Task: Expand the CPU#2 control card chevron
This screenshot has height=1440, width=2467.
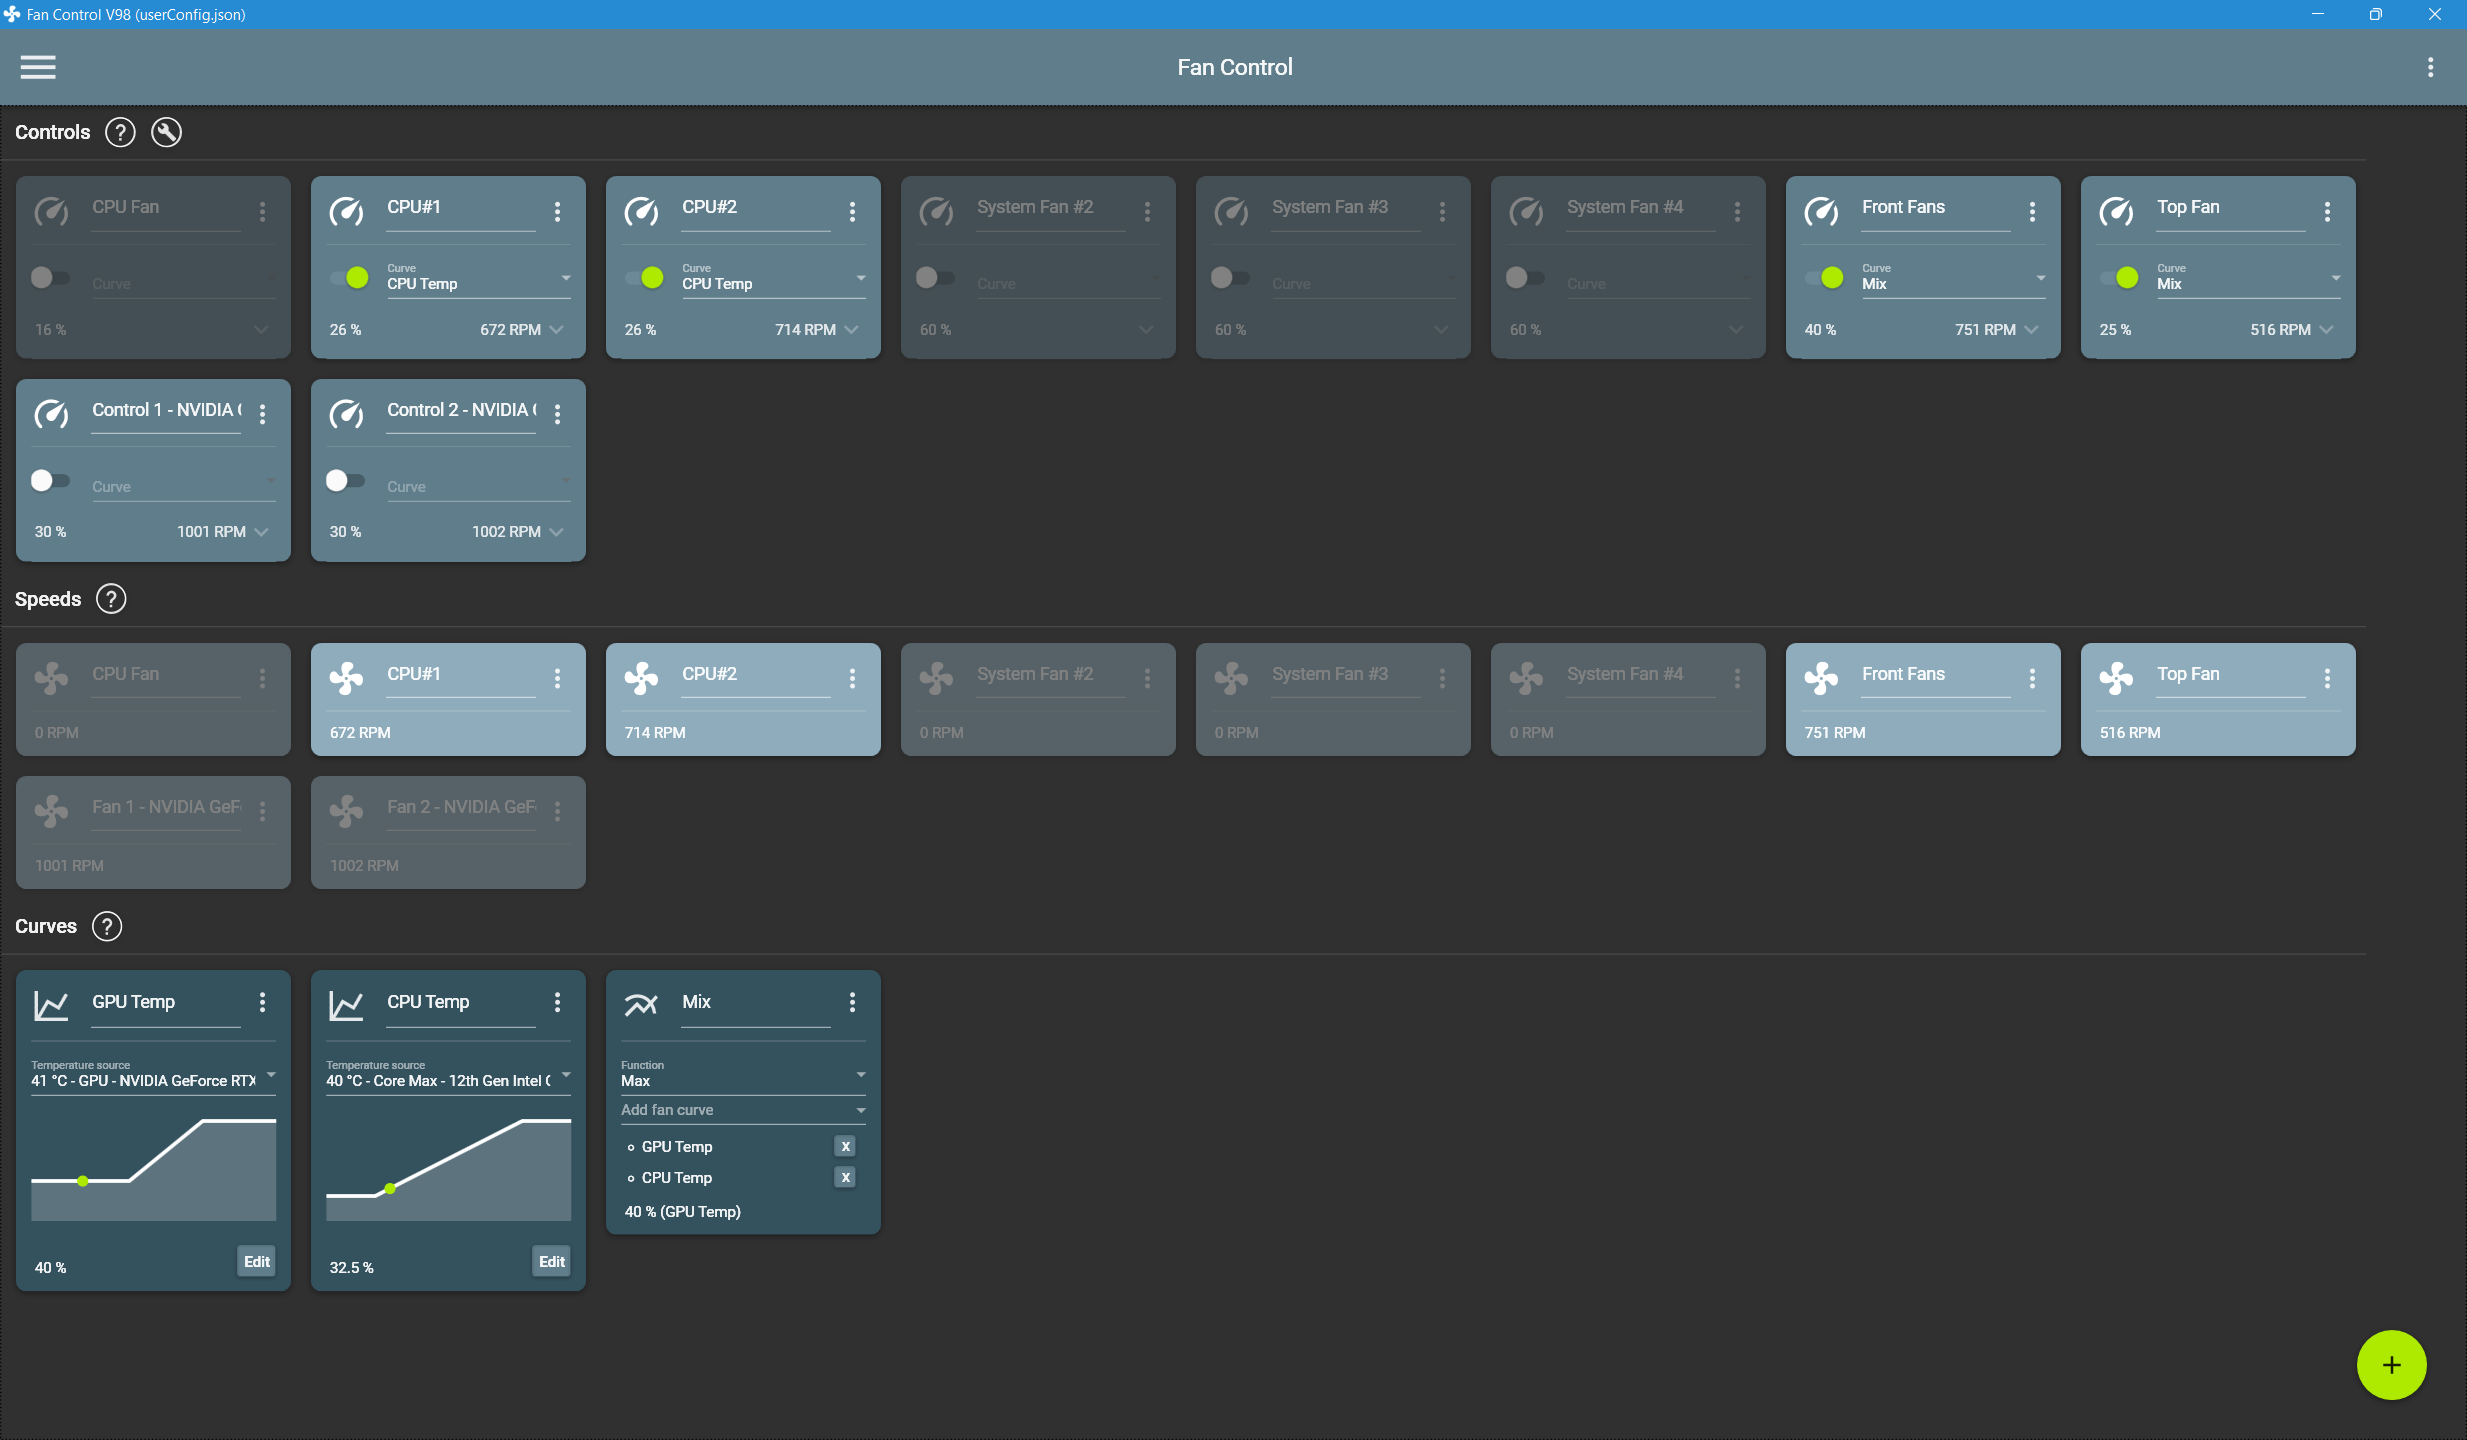Action: pyautogui.click(x=852, y=330)
